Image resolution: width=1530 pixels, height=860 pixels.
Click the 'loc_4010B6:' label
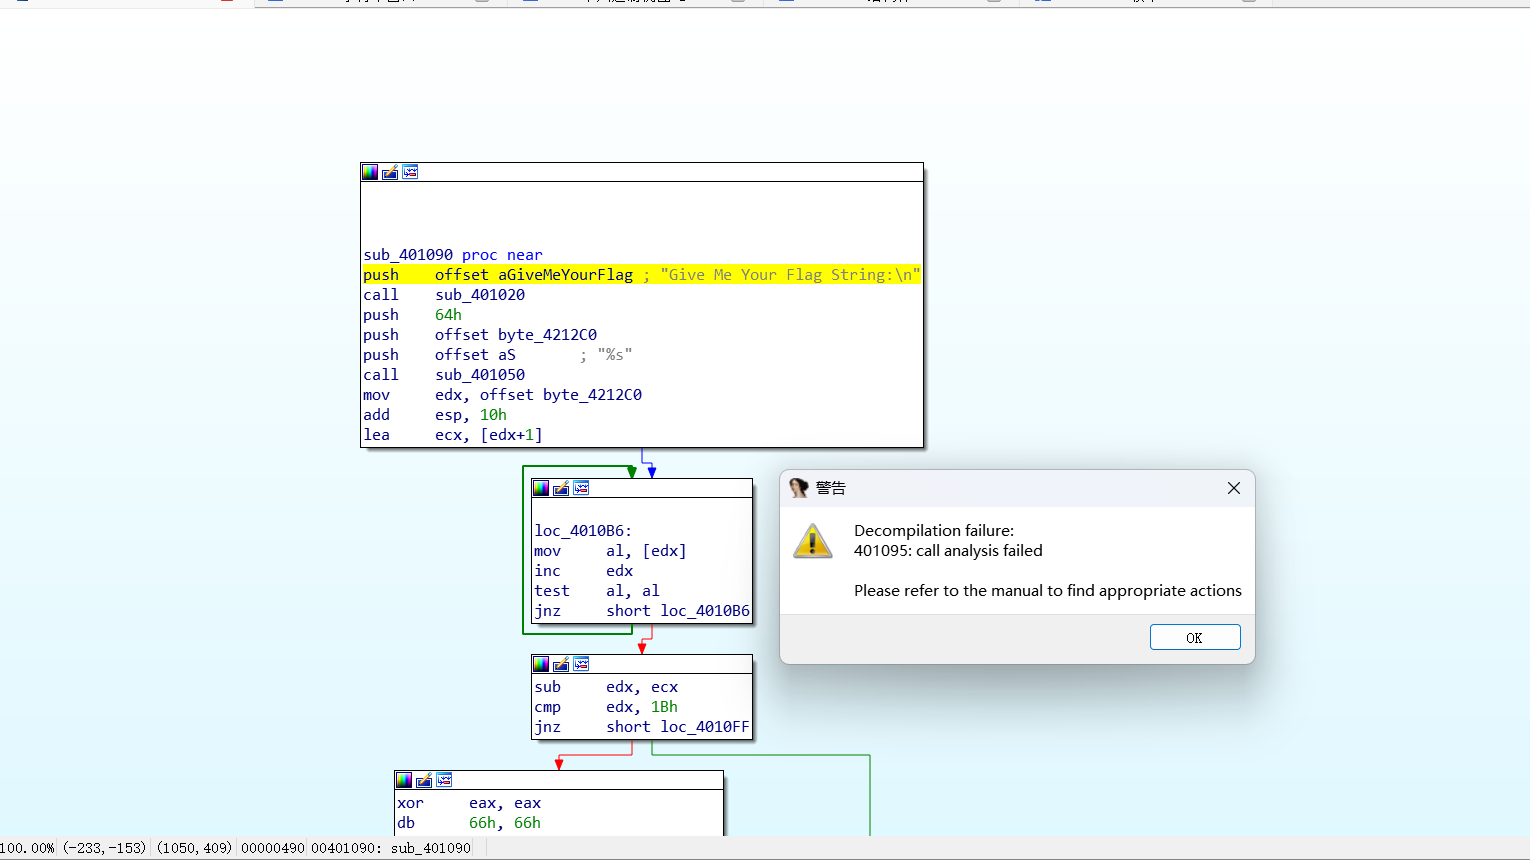click(x=583, y=531)
